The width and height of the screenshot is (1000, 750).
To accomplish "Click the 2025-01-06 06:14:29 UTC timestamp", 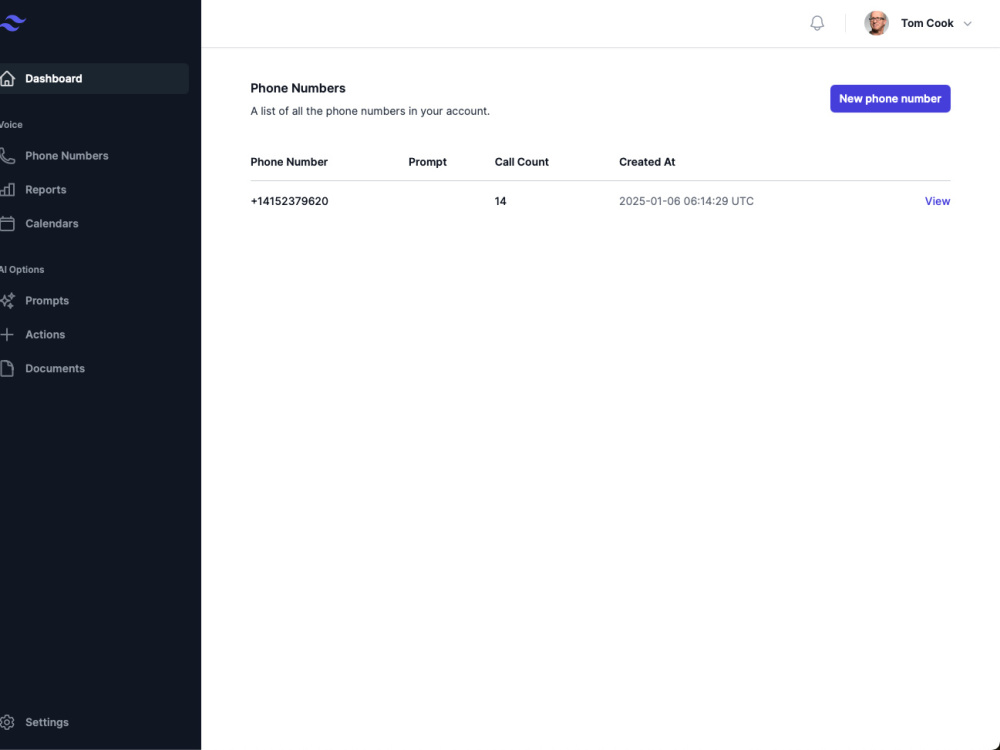I will (686, 201).
